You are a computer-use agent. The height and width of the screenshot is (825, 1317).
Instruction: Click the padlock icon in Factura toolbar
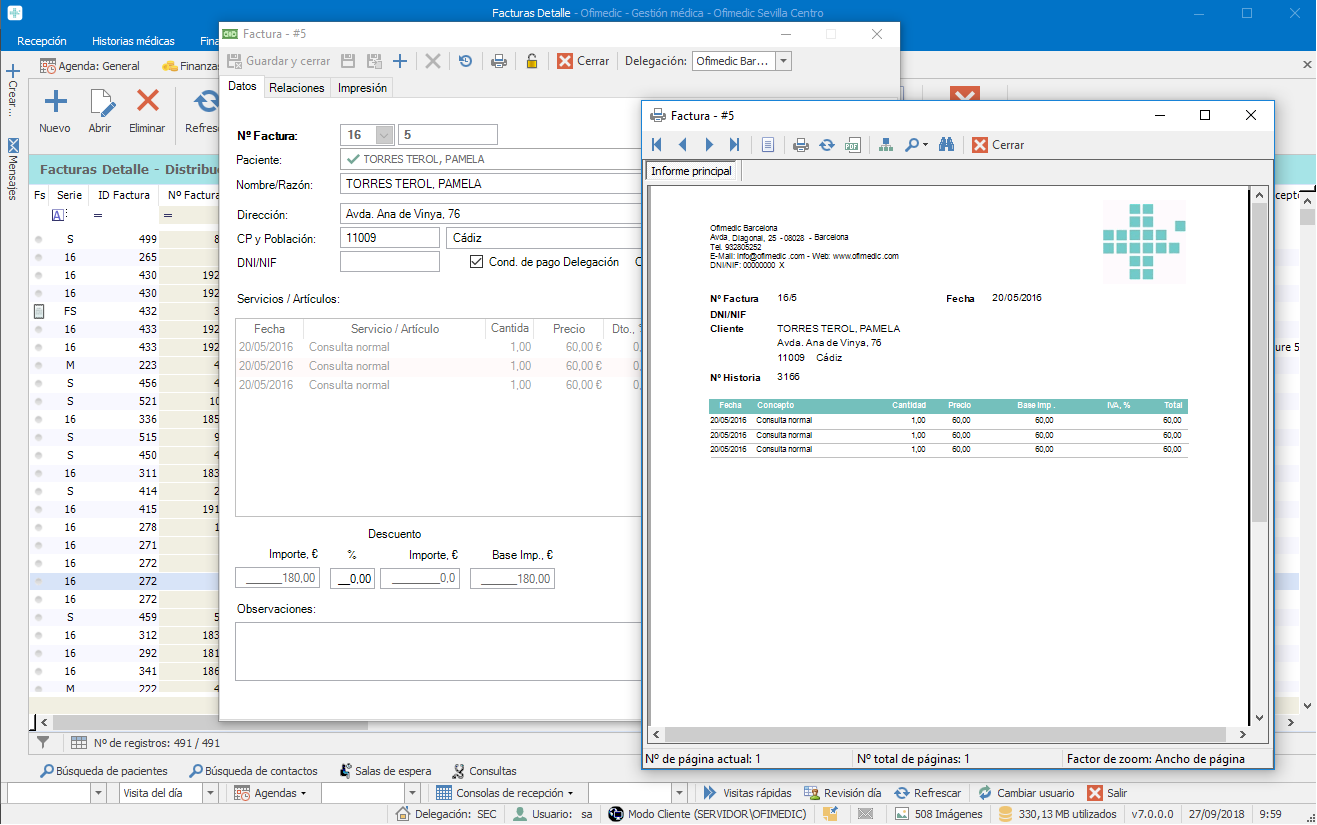pyautogui.click(x=532, y=61)
